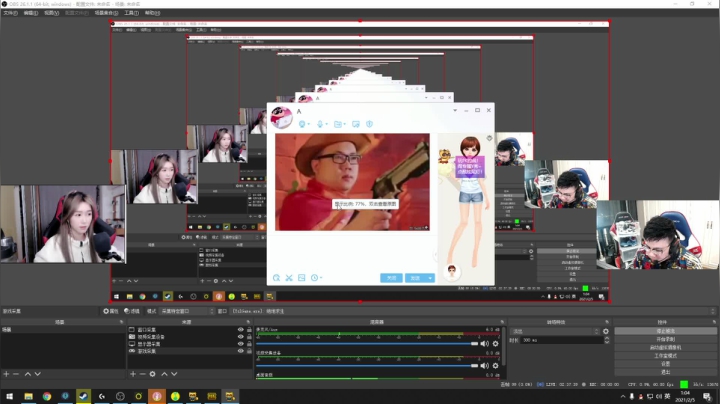
Task: Click 停止推流 in the controls dock
Action: (x=665, y=331)
